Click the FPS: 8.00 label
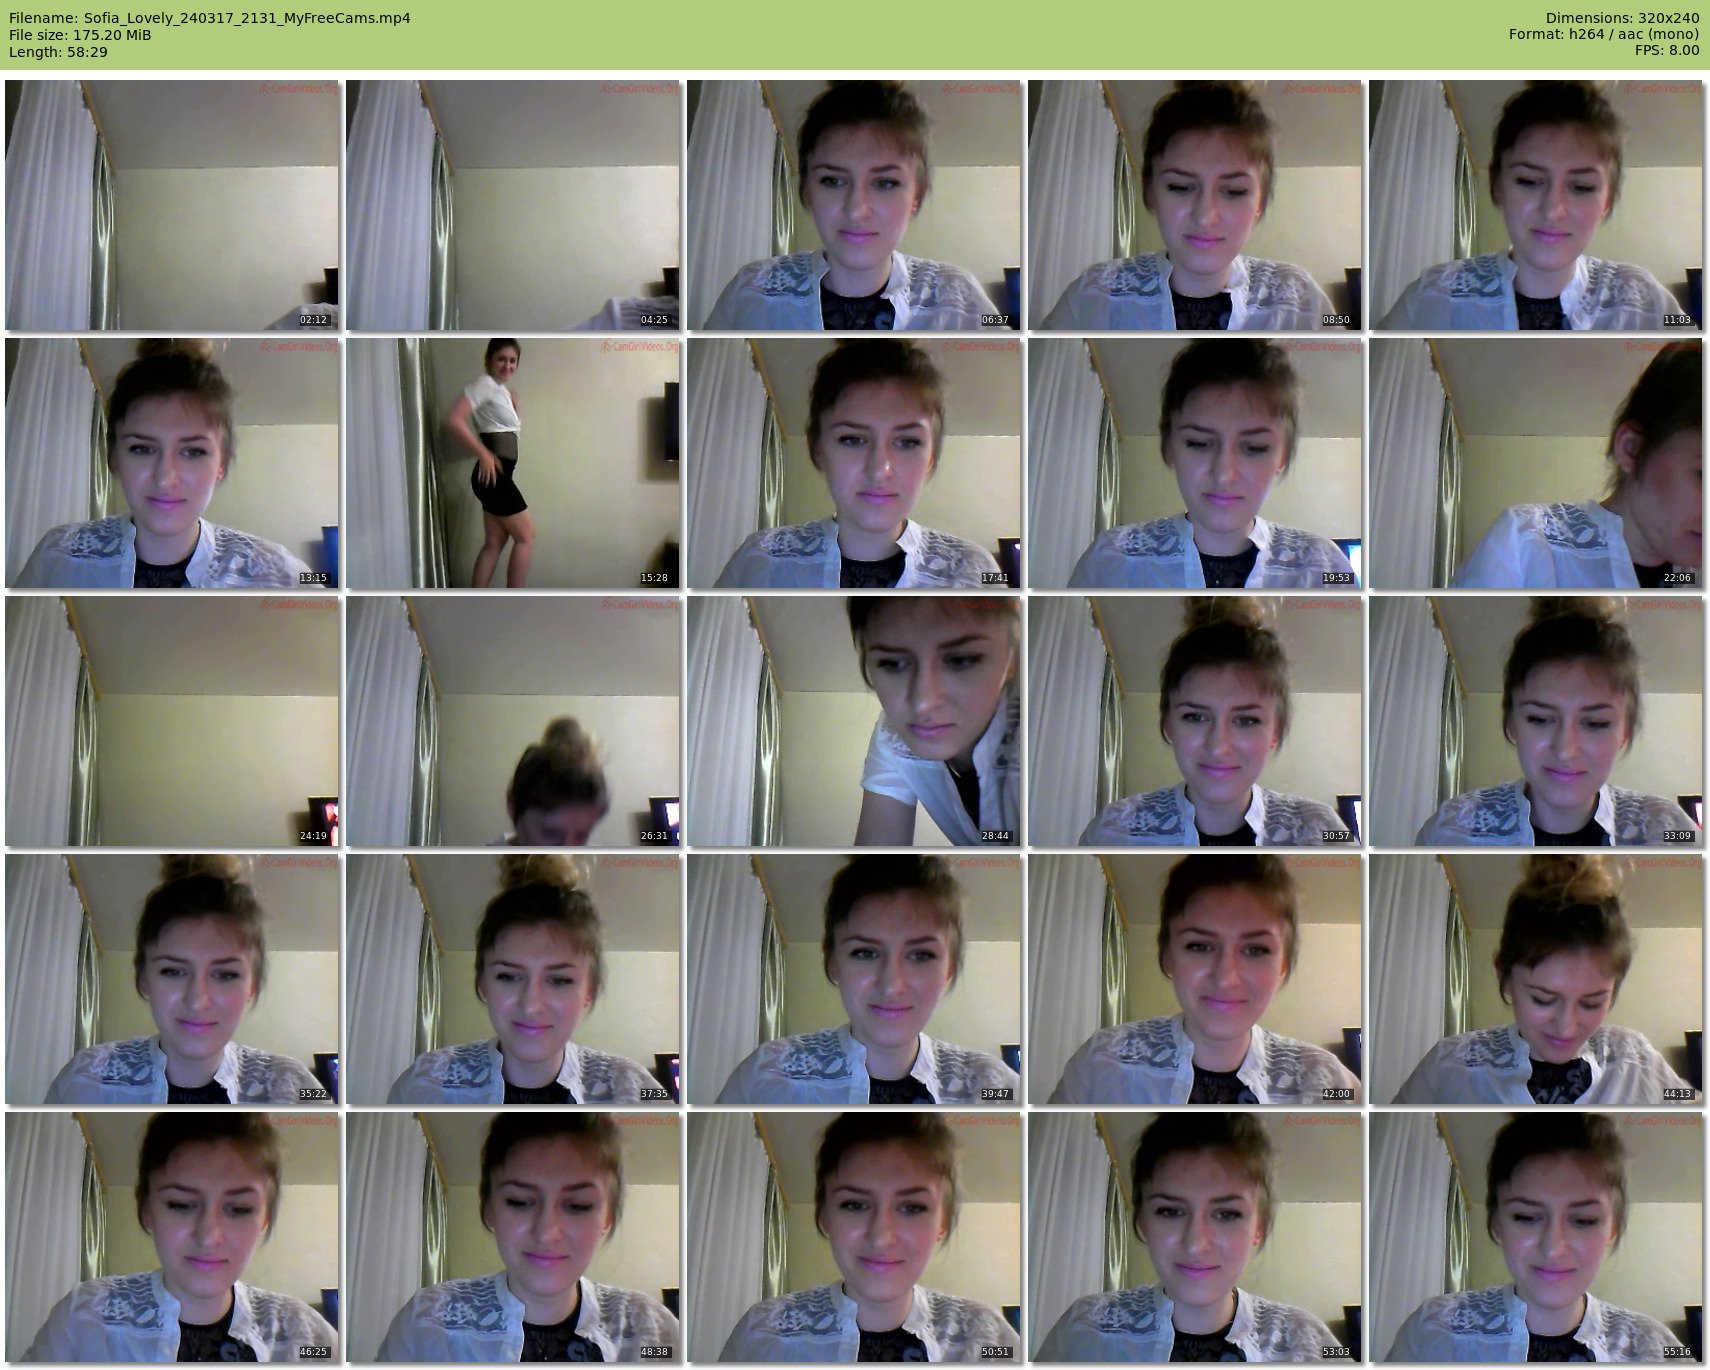 tap(1667, 51)
